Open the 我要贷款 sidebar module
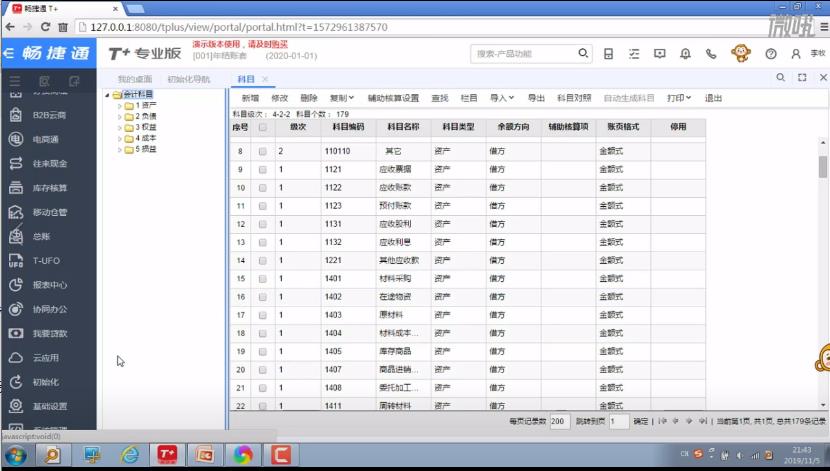The width and height of the screenshot is (830, 471). tap(48, 333)
